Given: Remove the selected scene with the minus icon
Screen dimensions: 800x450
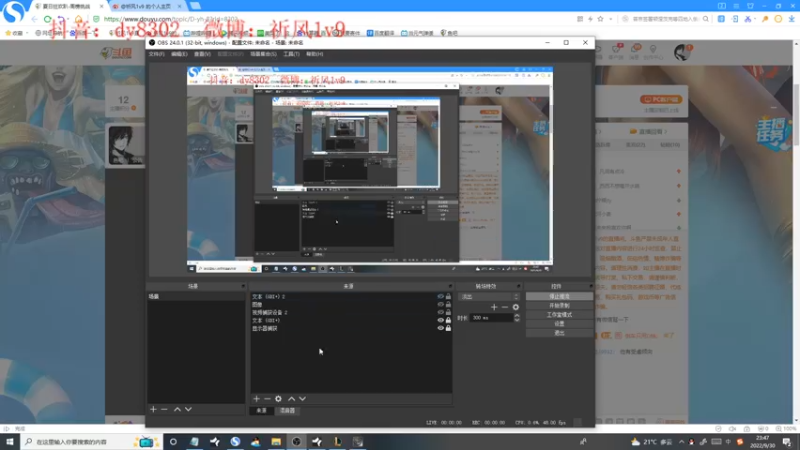Looking at the screenshot, I should [164, 409].
